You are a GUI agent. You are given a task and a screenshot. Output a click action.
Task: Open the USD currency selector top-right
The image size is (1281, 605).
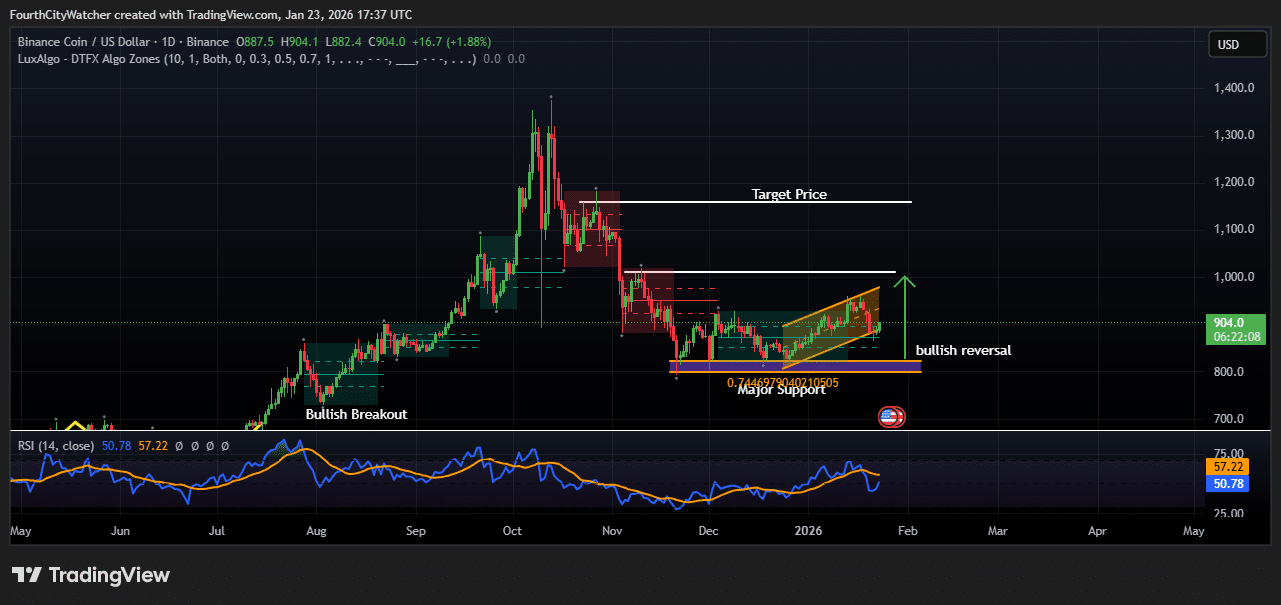click(x=1236, y=44)
